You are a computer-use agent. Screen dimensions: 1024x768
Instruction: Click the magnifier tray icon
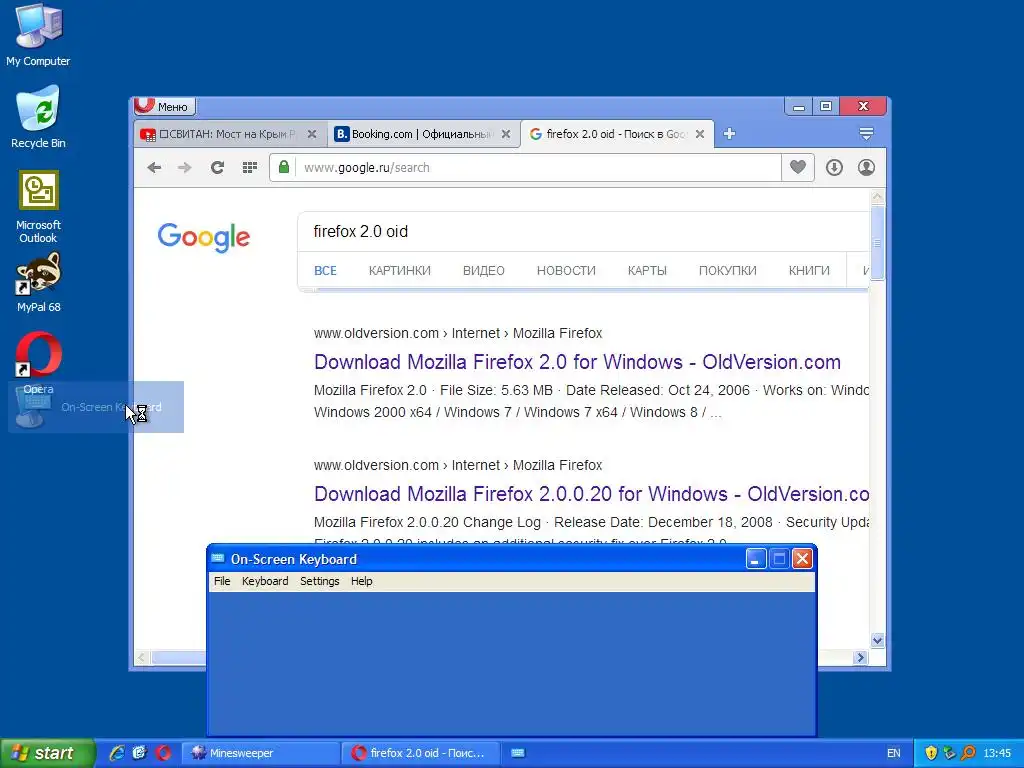point(968,753)
